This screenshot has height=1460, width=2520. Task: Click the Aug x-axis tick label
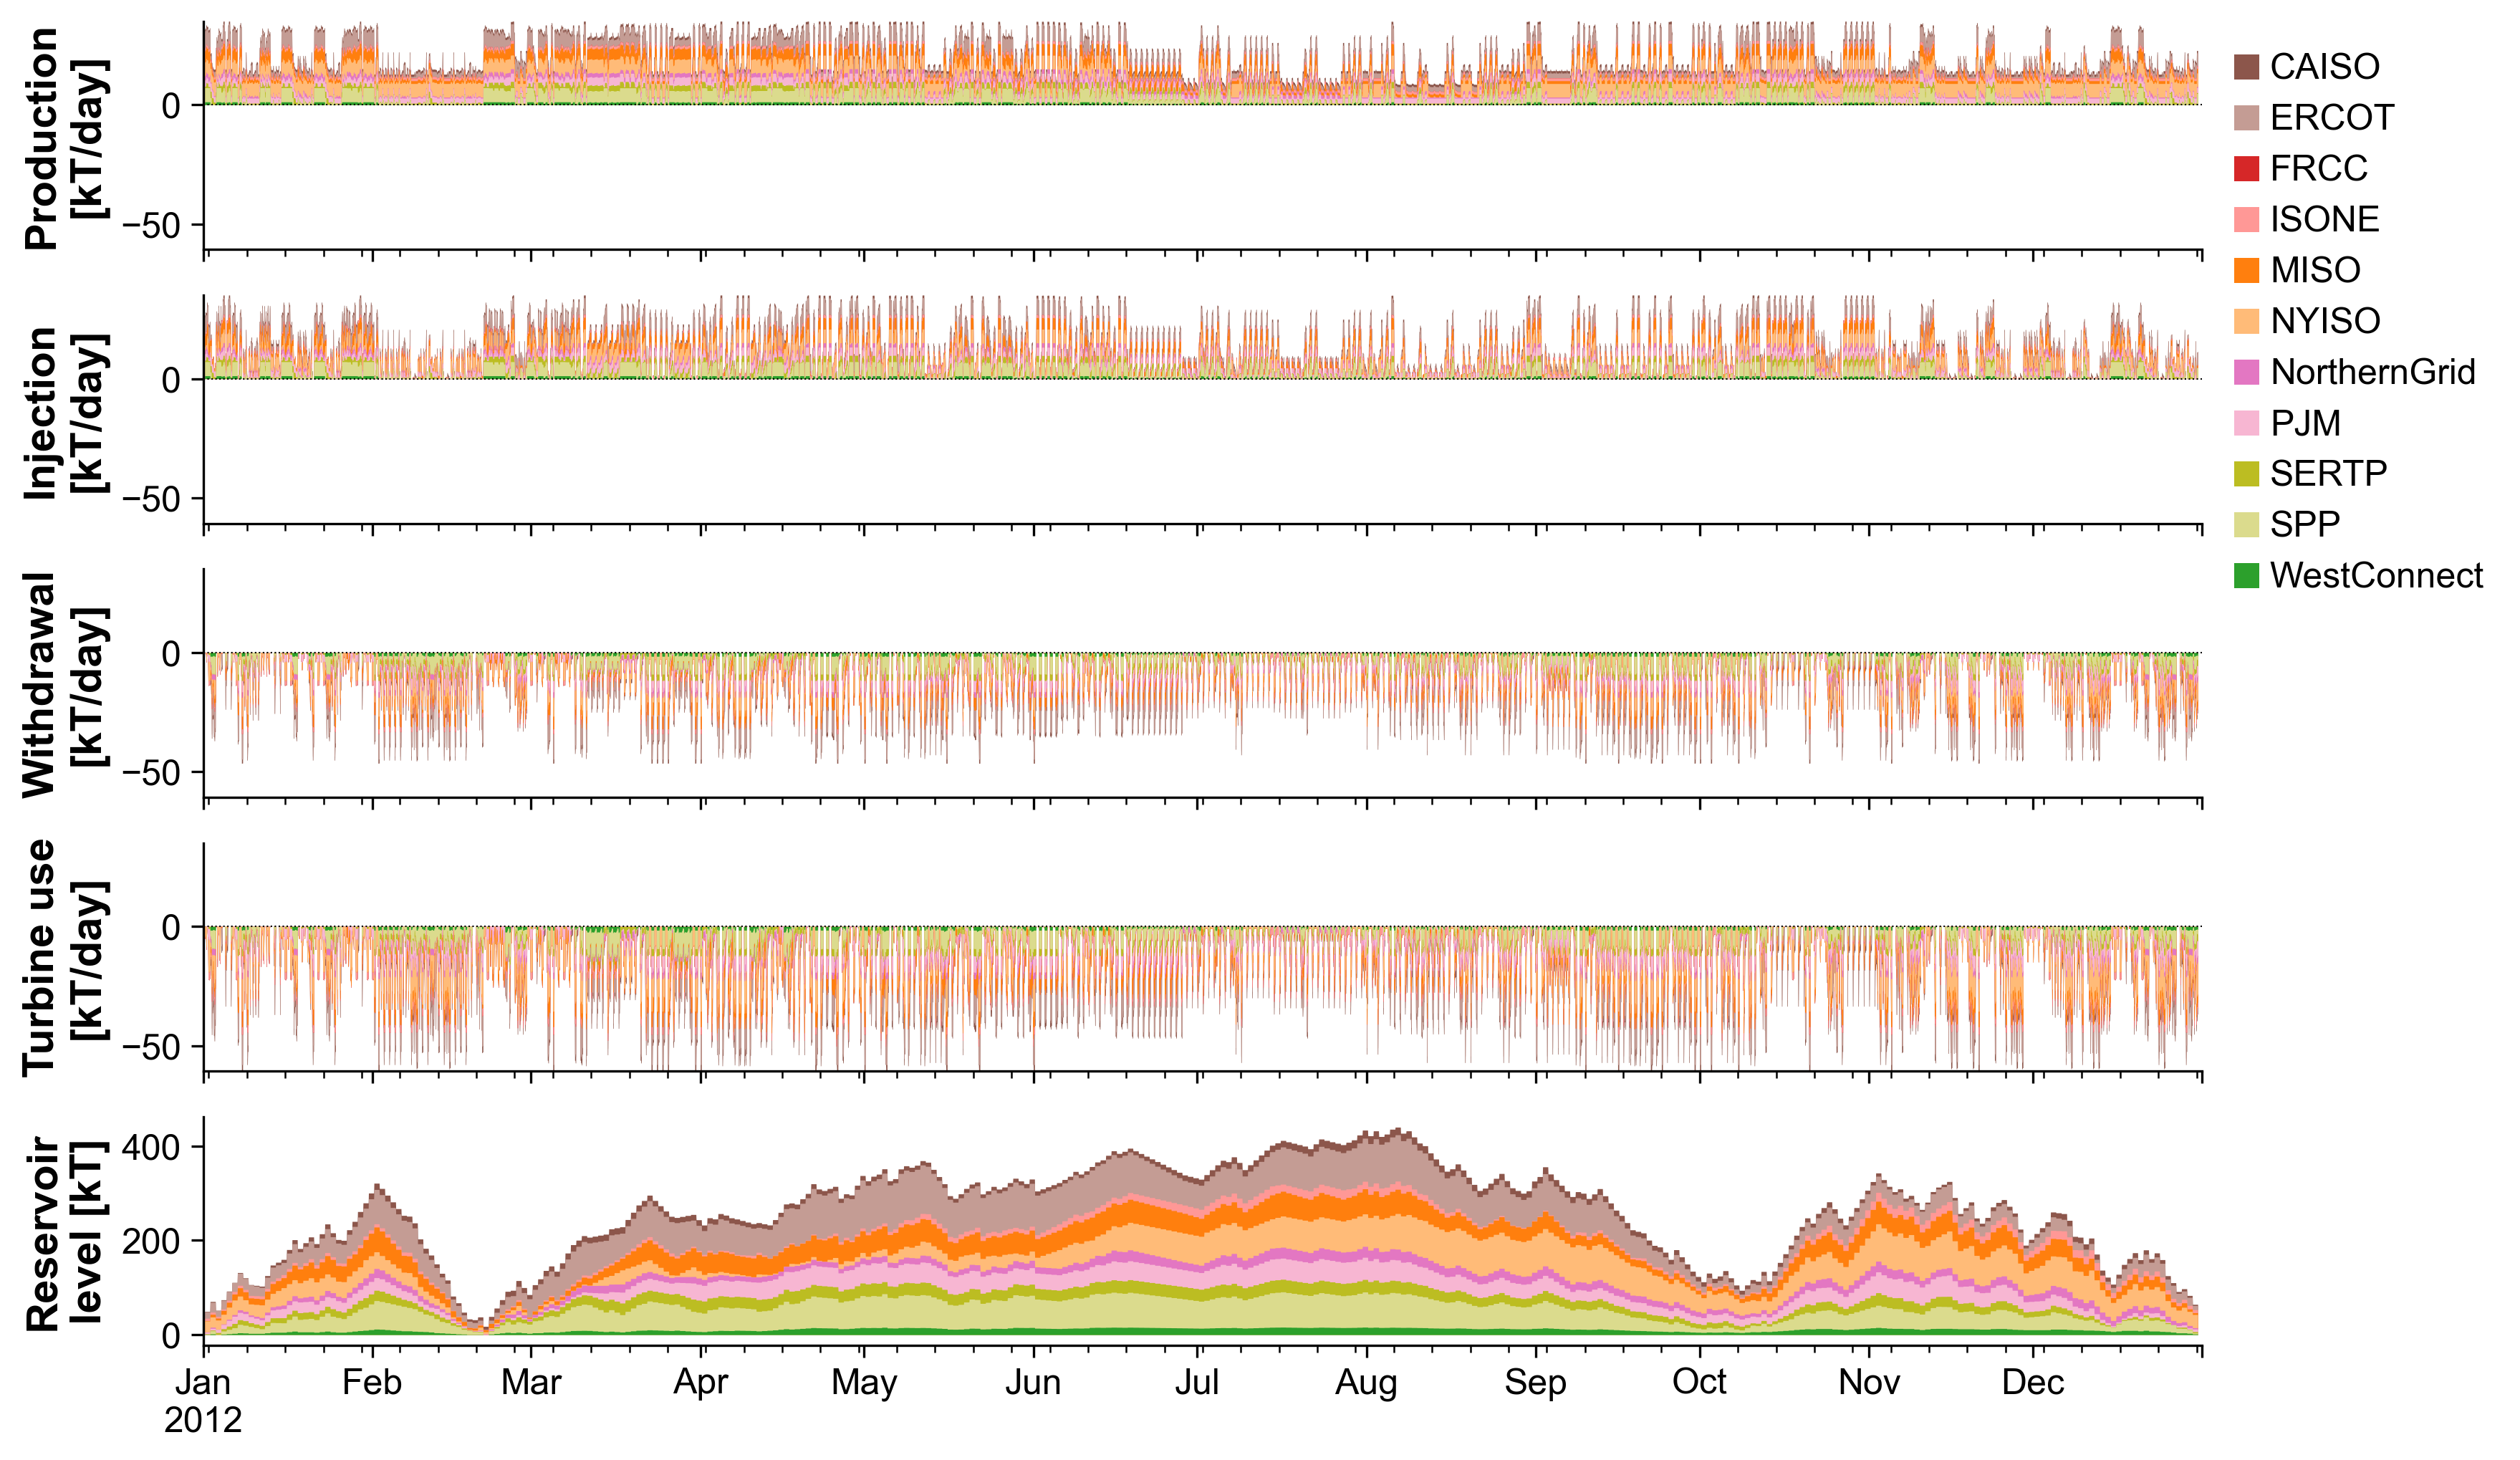click(x=1366, y=1382)
